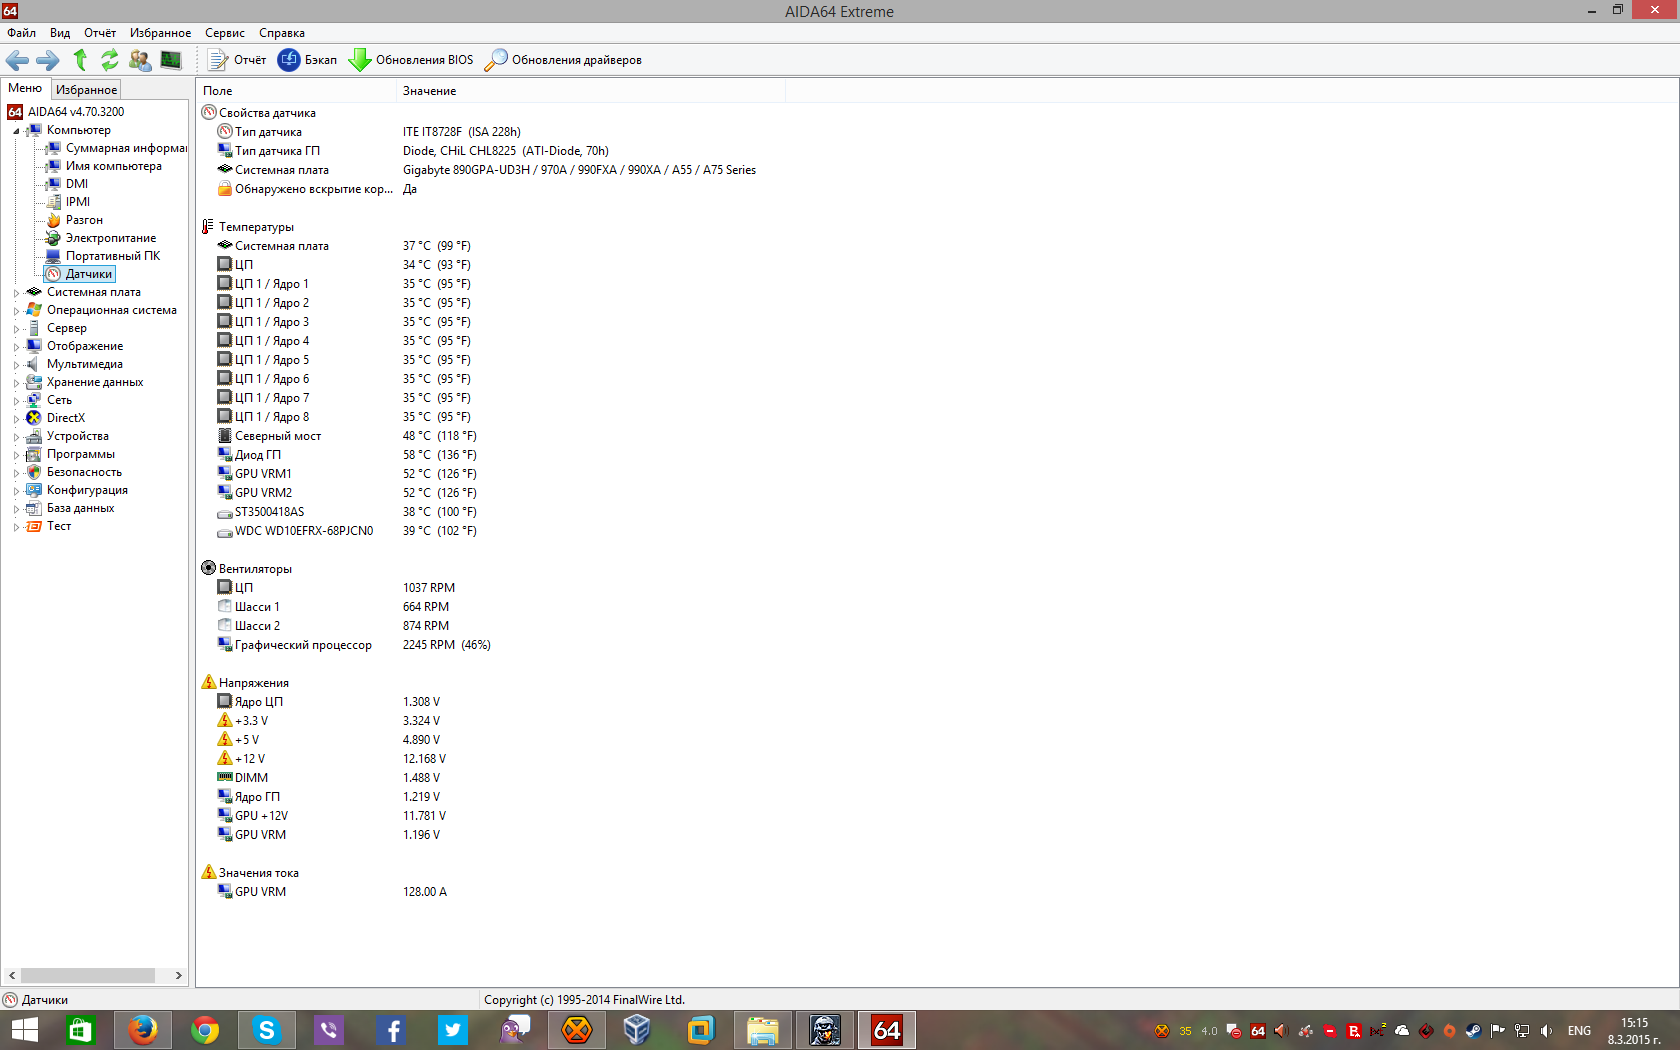Open the Файл menu

click(x=21, y=33)
